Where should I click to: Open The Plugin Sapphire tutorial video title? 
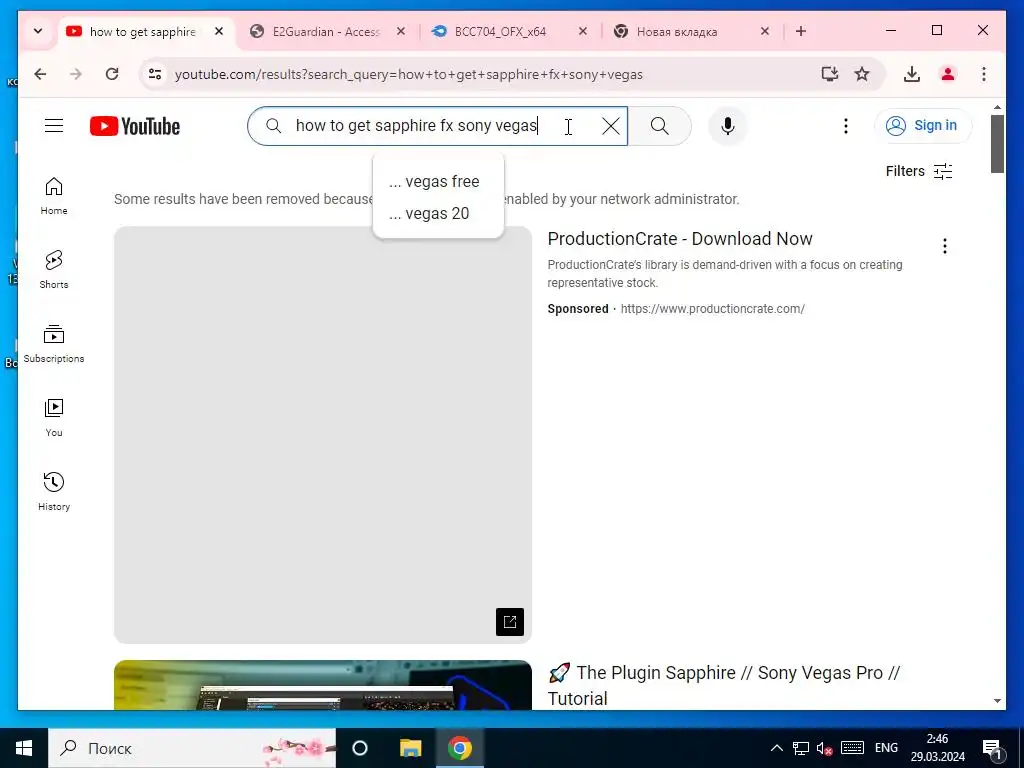pos(724,686)
